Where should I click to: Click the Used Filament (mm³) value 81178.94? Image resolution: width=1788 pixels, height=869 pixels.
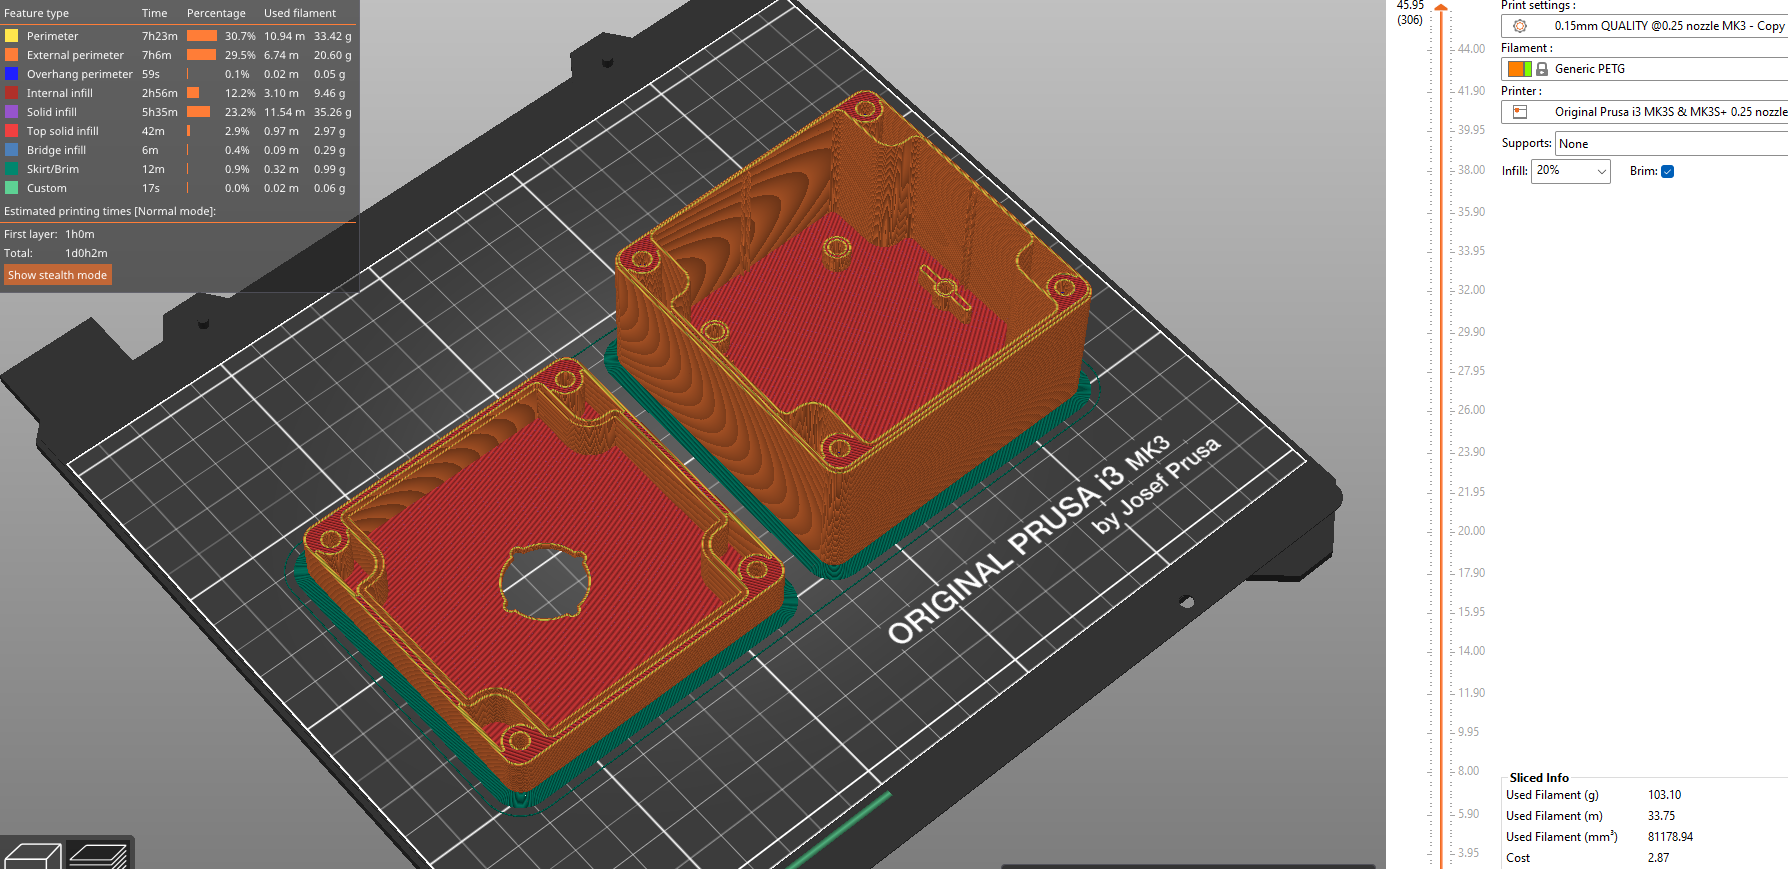coord(1670,837)
